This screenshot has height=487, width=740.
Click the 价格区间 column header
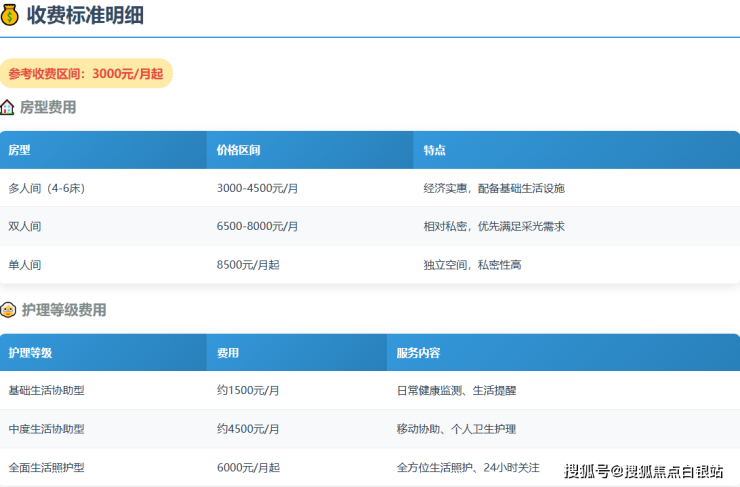tap(239, 150)
